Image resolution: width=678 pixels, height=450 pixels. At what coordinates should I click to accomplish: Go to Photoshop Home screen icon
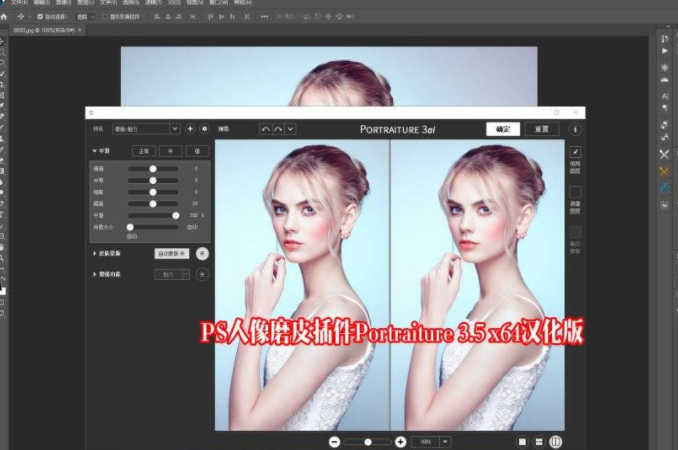[4, 16]
